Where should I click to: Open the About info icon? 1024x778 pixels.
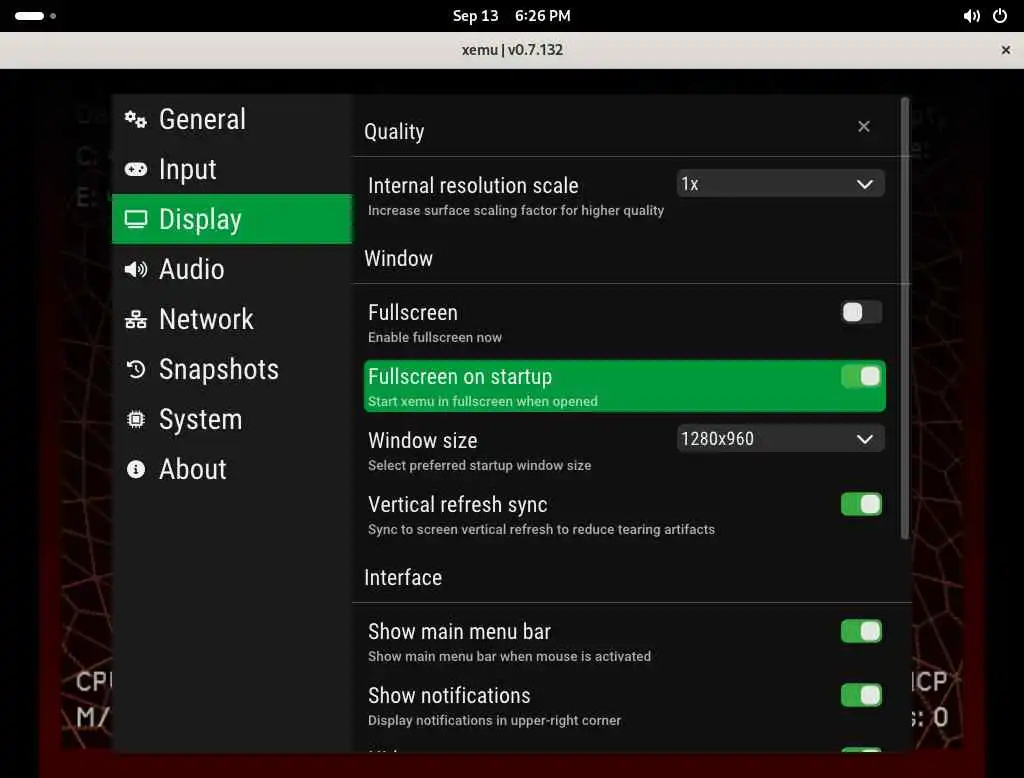(136, 469)
